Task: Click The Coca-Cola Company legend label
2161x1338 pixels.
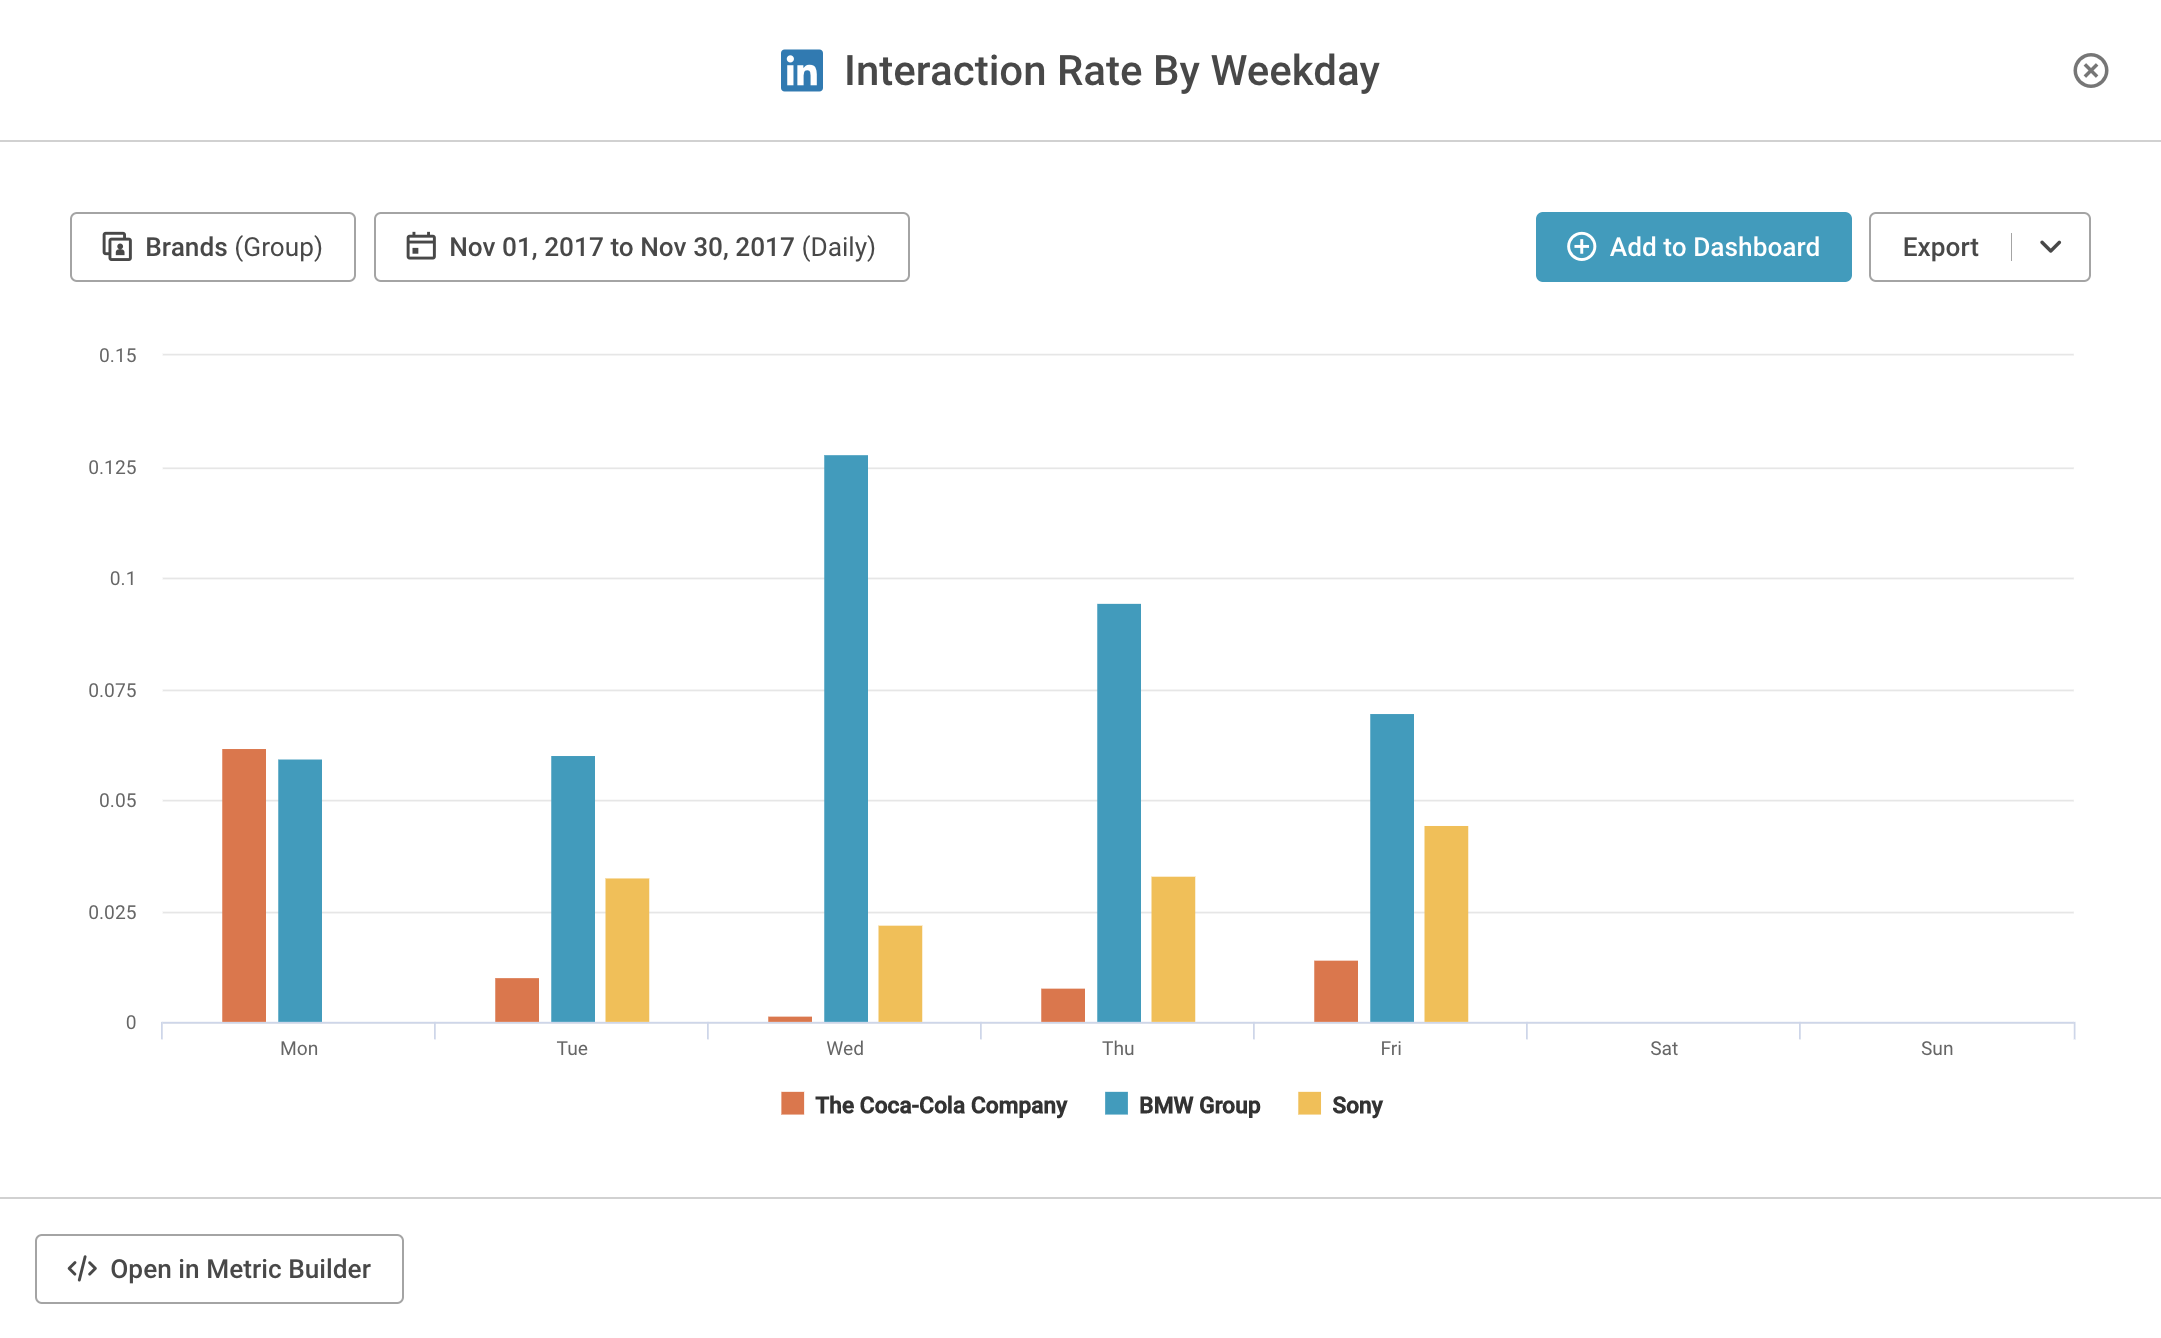Action: tap(941, 1105)
